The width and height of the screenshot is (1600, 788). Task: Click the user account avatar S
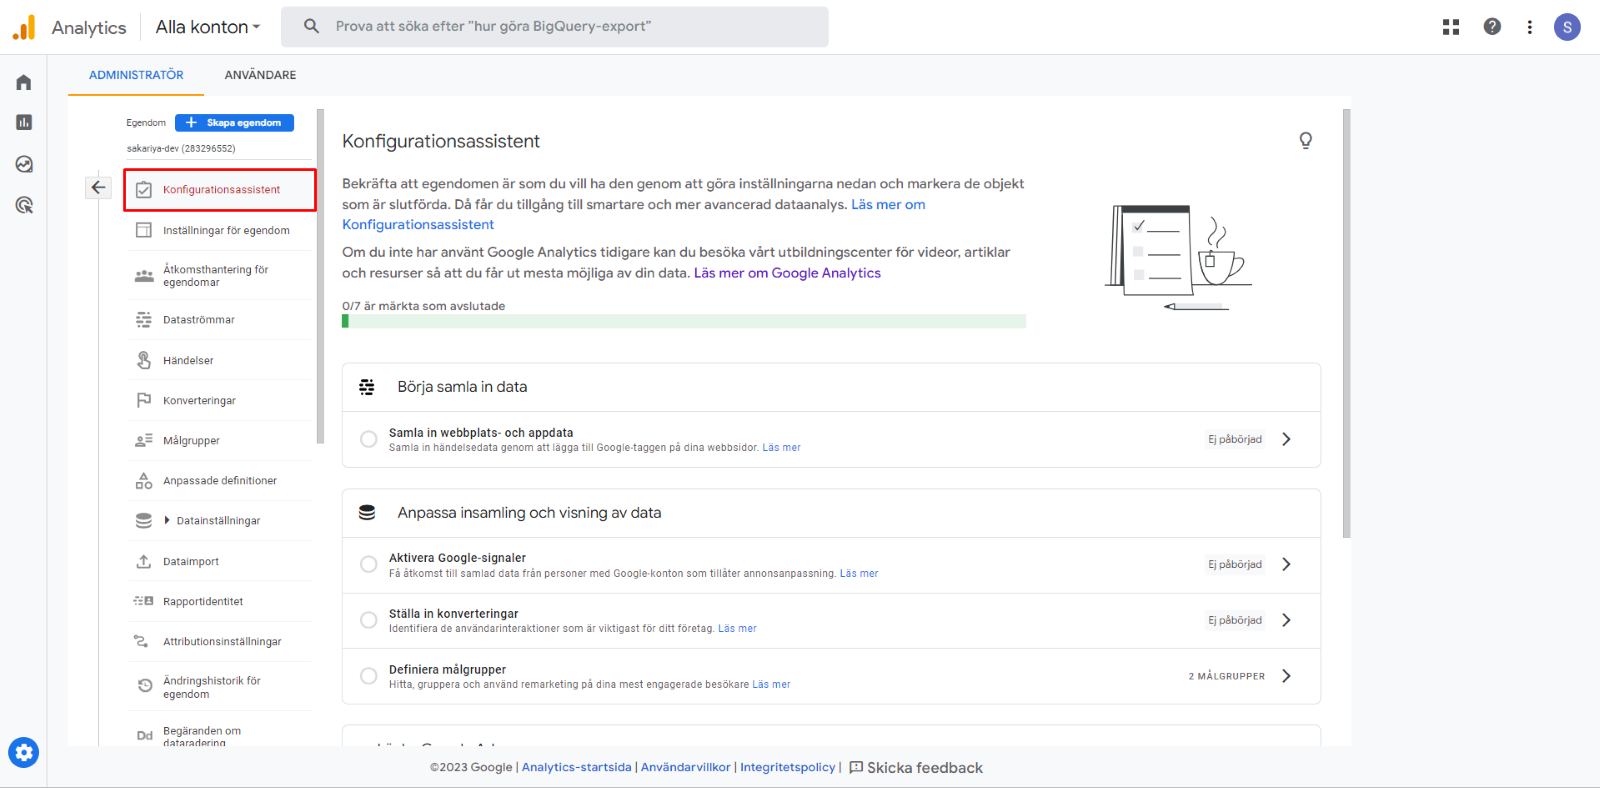1567,27
